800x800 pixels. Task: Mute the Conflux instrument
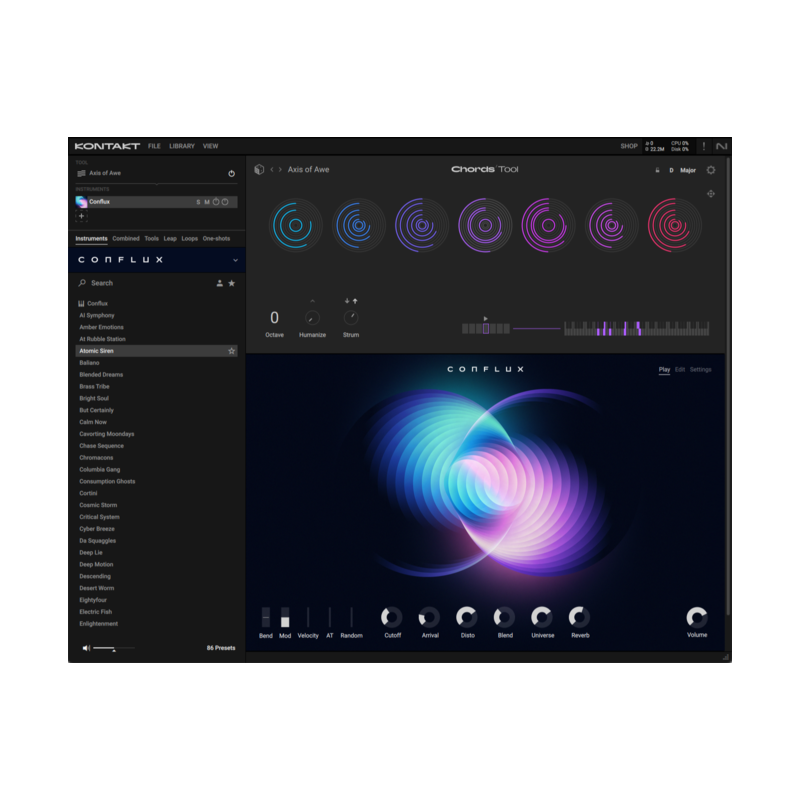(207, 202)
